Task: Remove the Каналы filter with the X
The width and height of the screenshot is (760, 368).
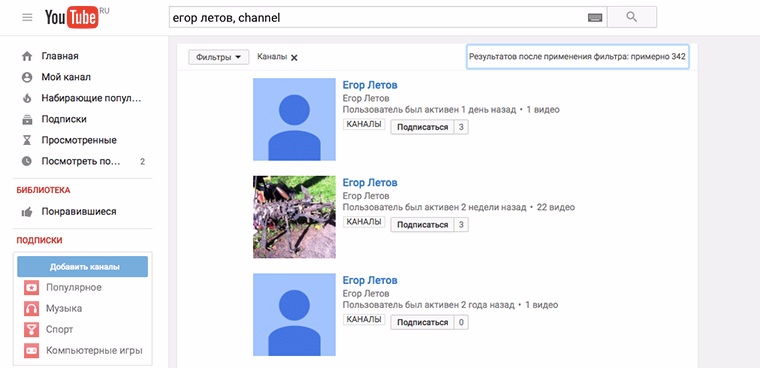Action: [294, 58]
